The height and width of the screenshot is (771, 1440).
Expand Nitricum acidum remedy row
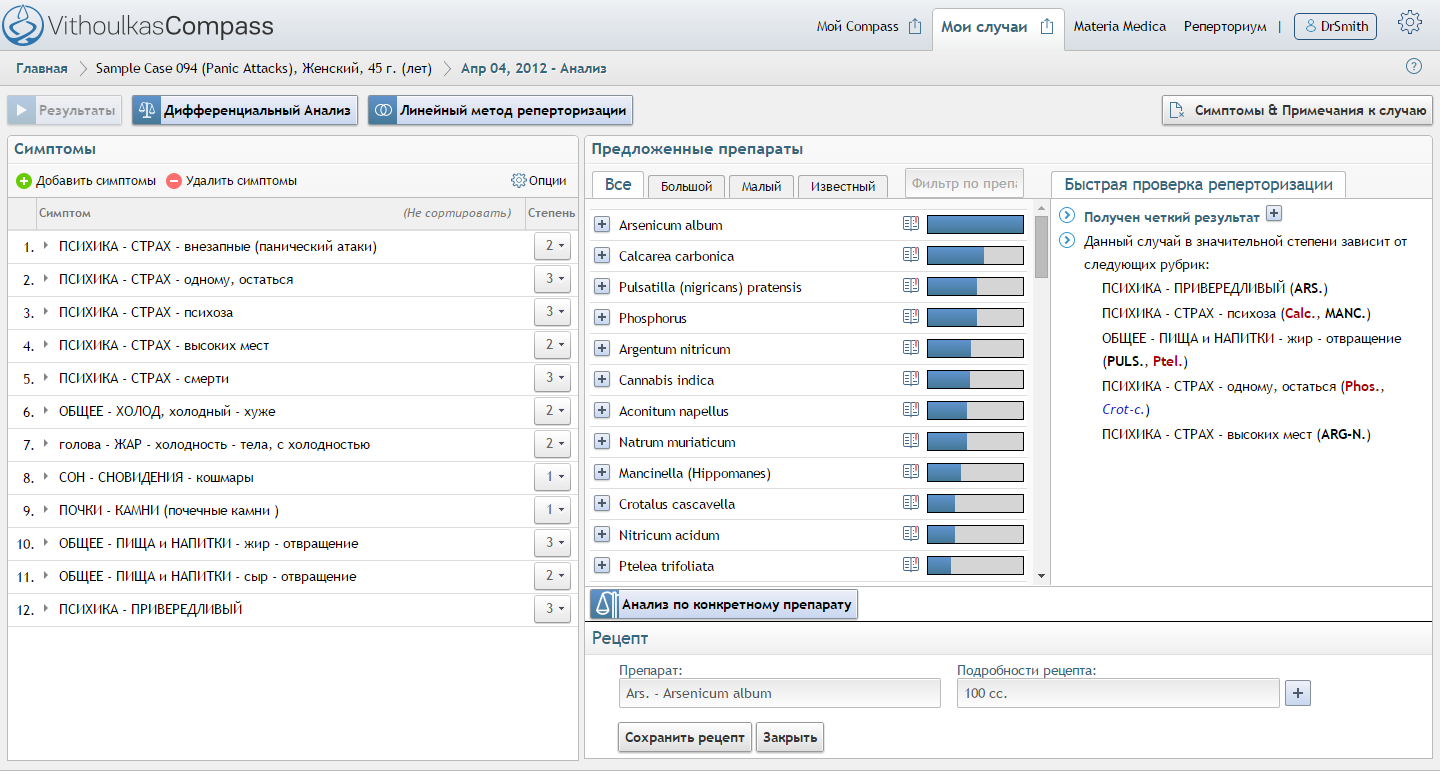[x=602, y=535]
